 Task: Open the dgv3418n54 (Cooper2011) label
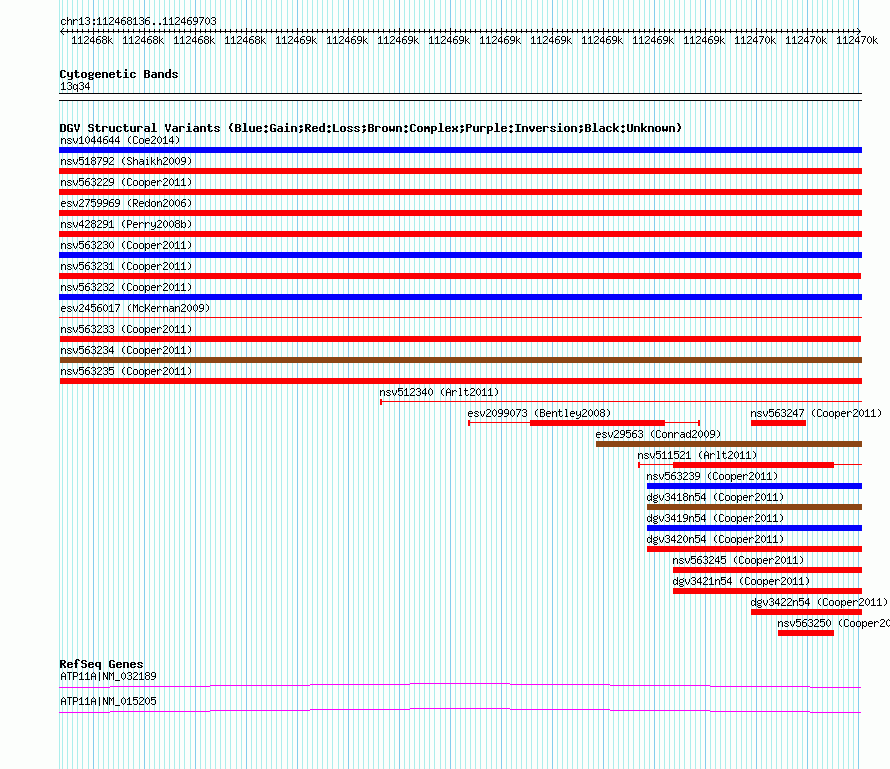click(x=715, y=497)
